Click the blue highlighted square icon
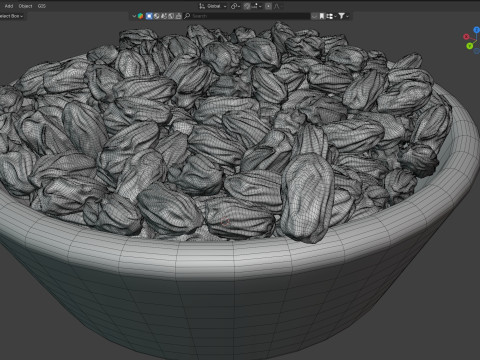 (149, 16)
